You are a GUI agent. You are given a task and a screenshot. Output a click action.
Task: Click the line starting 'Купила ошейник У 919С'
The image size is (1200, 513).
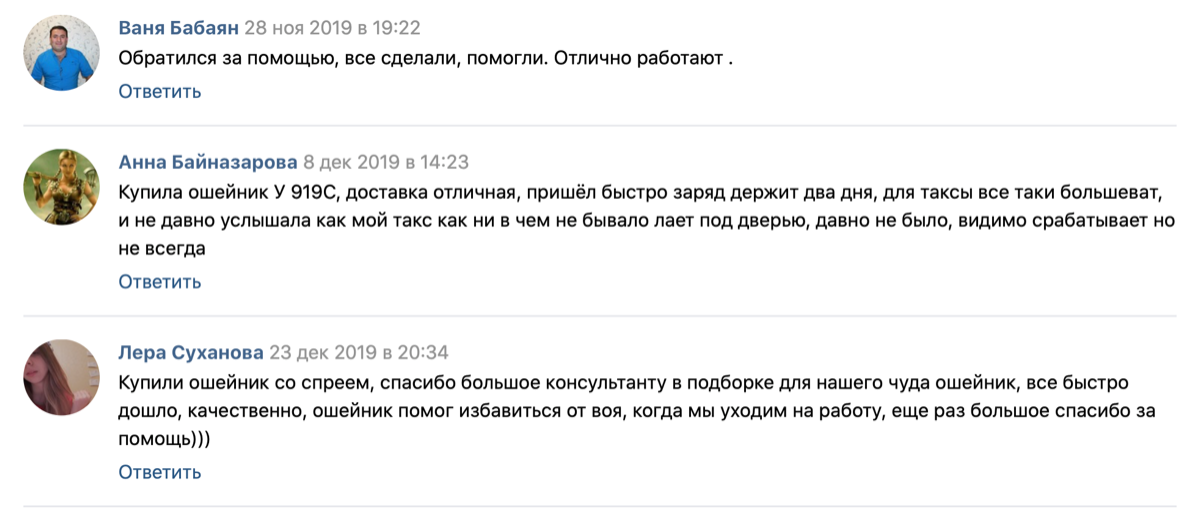tap(641, 192)
